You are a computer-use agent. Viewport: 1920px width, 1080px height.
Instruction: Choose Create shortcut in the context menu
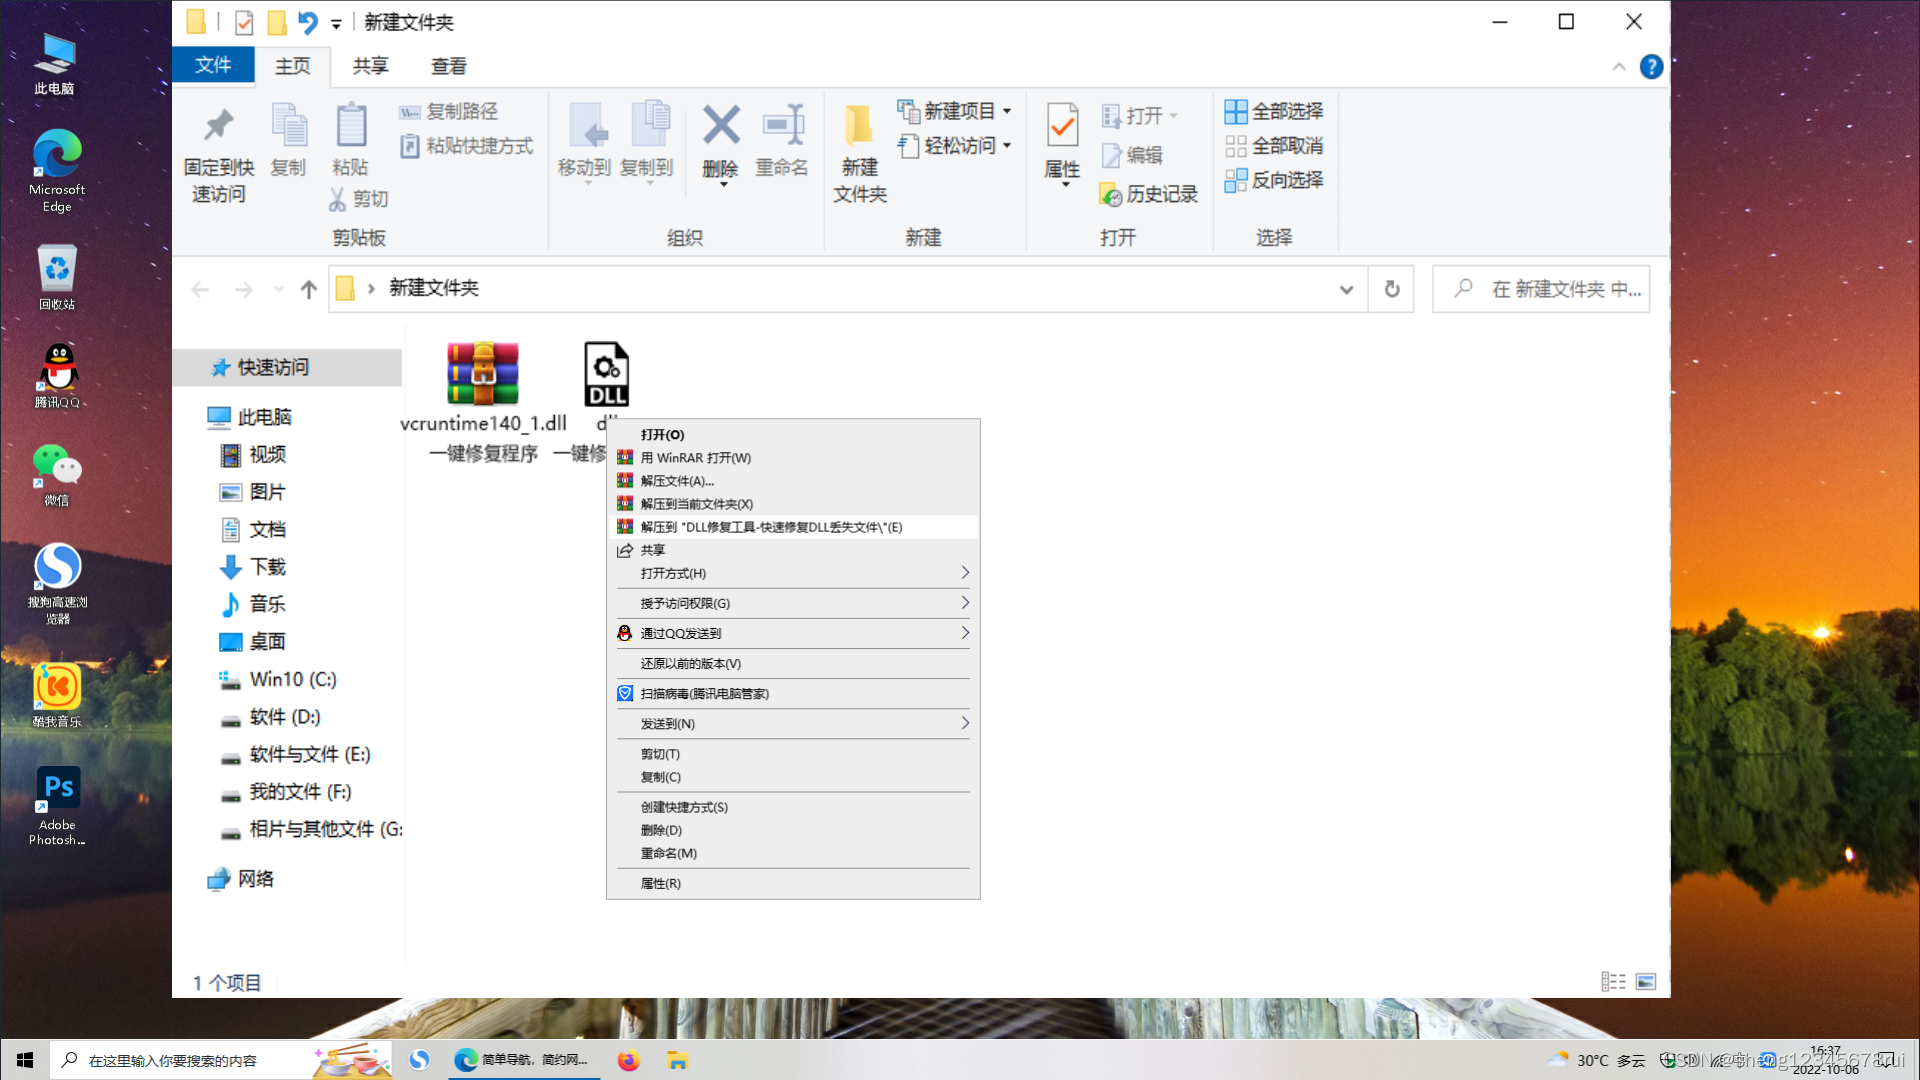pos(793,807)
